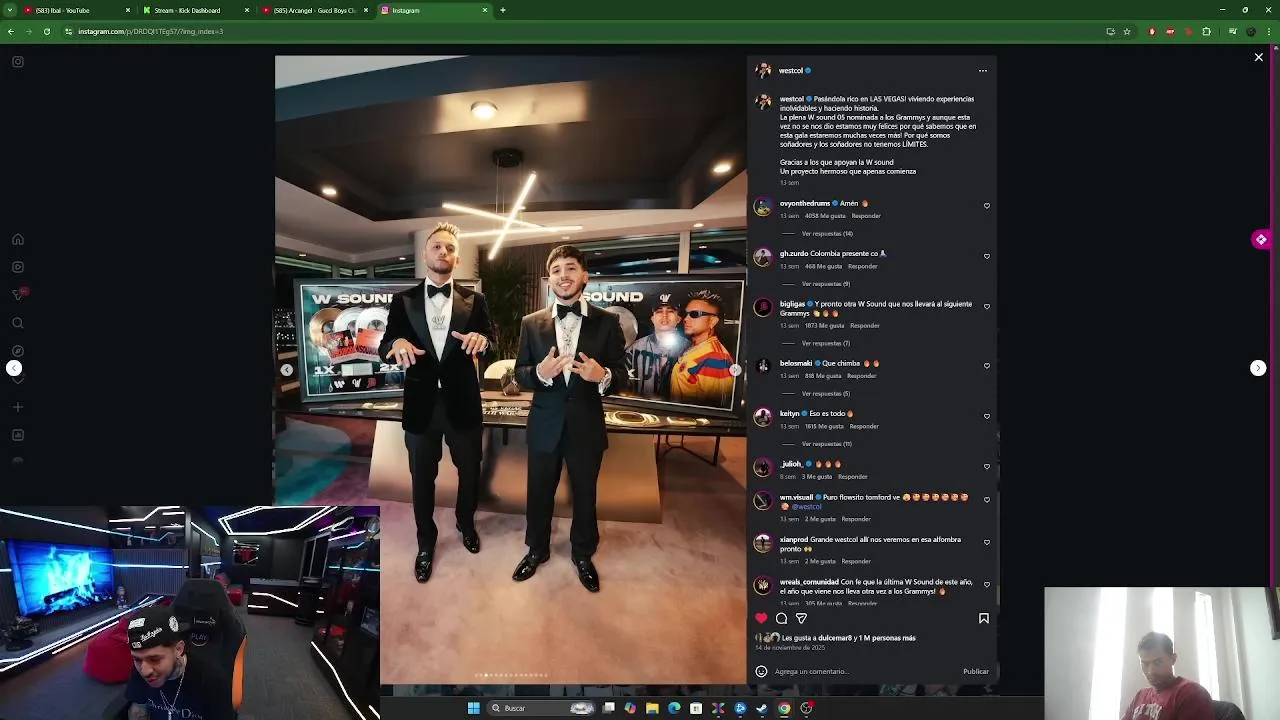Like the post with the red heart

pos(761,618)
